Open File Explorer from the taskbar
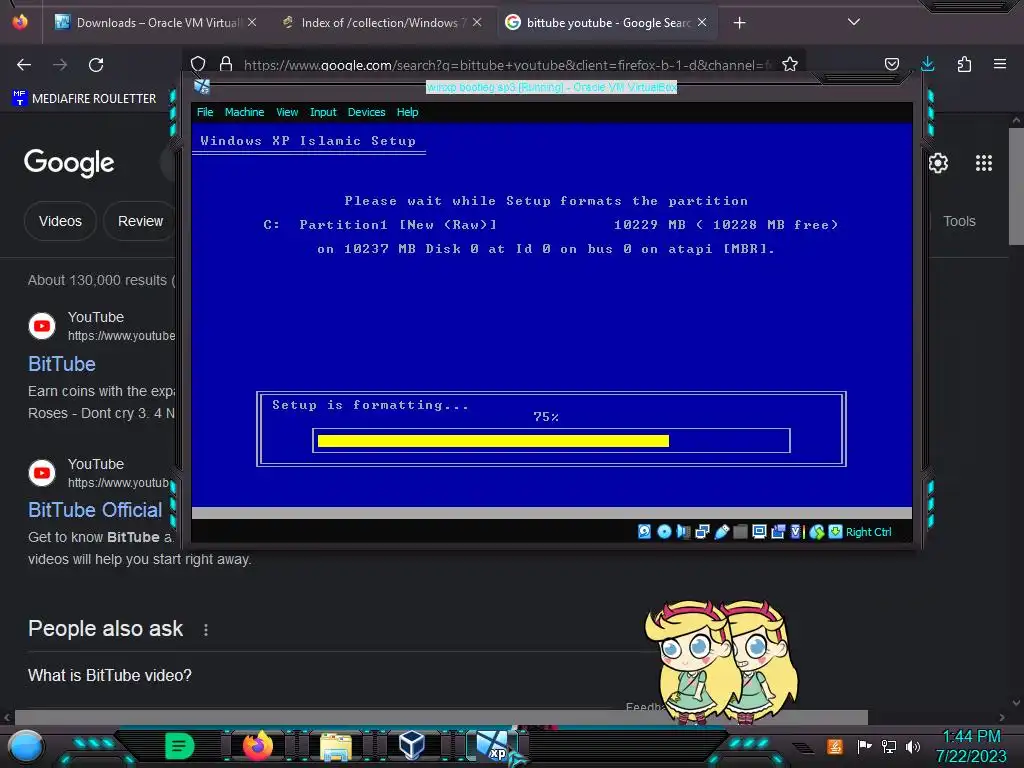The width and height of the screenshot is (1024, 768). click(x=336, y=746)
